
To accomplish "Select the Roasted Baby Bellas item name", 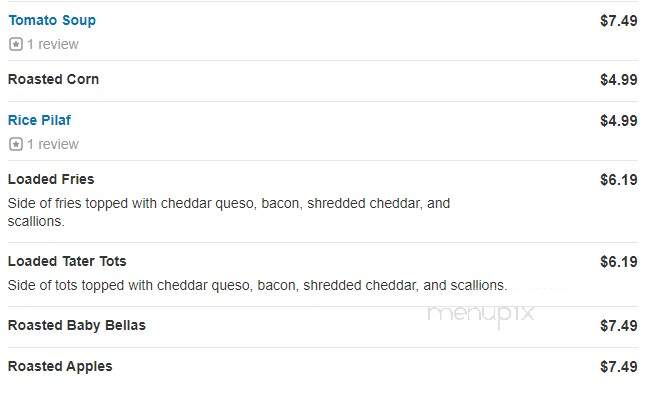I will coord(77,325).
